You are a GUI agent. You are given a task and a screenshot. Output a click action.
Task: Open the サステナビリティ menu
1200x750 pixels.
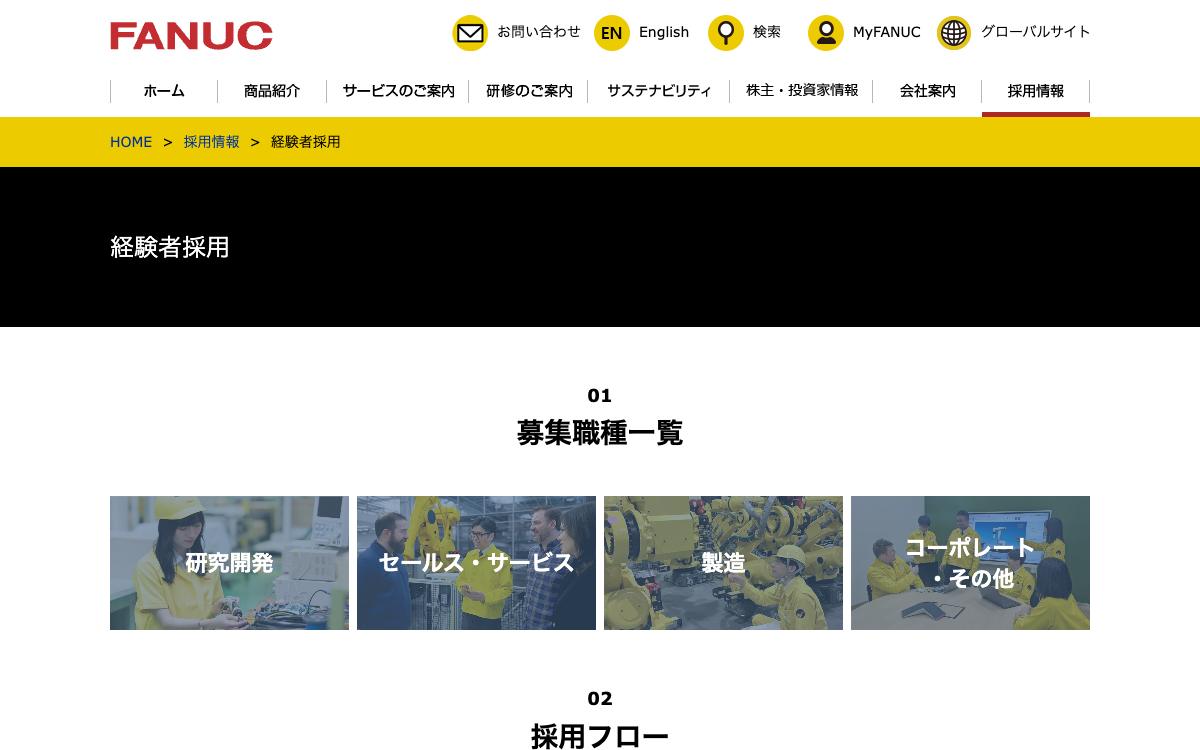pos(659,91)
